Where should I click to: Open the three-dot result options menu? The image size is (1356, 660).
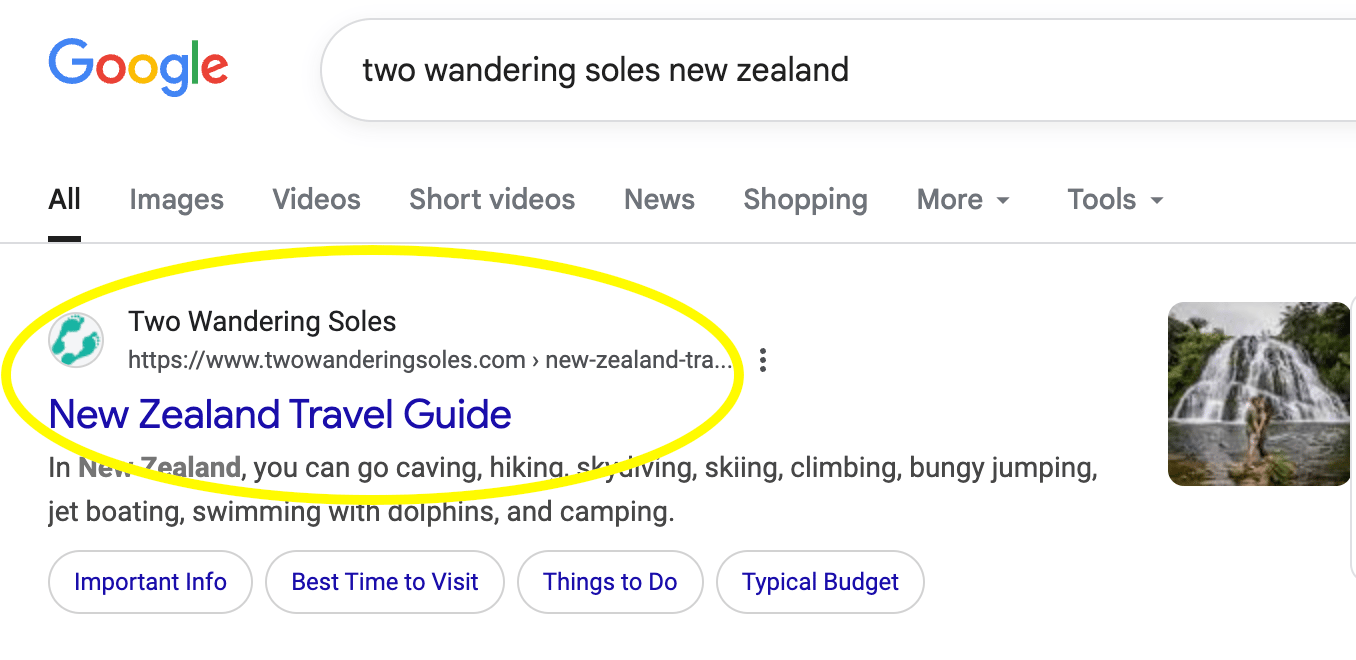click(x=763, y=360)
